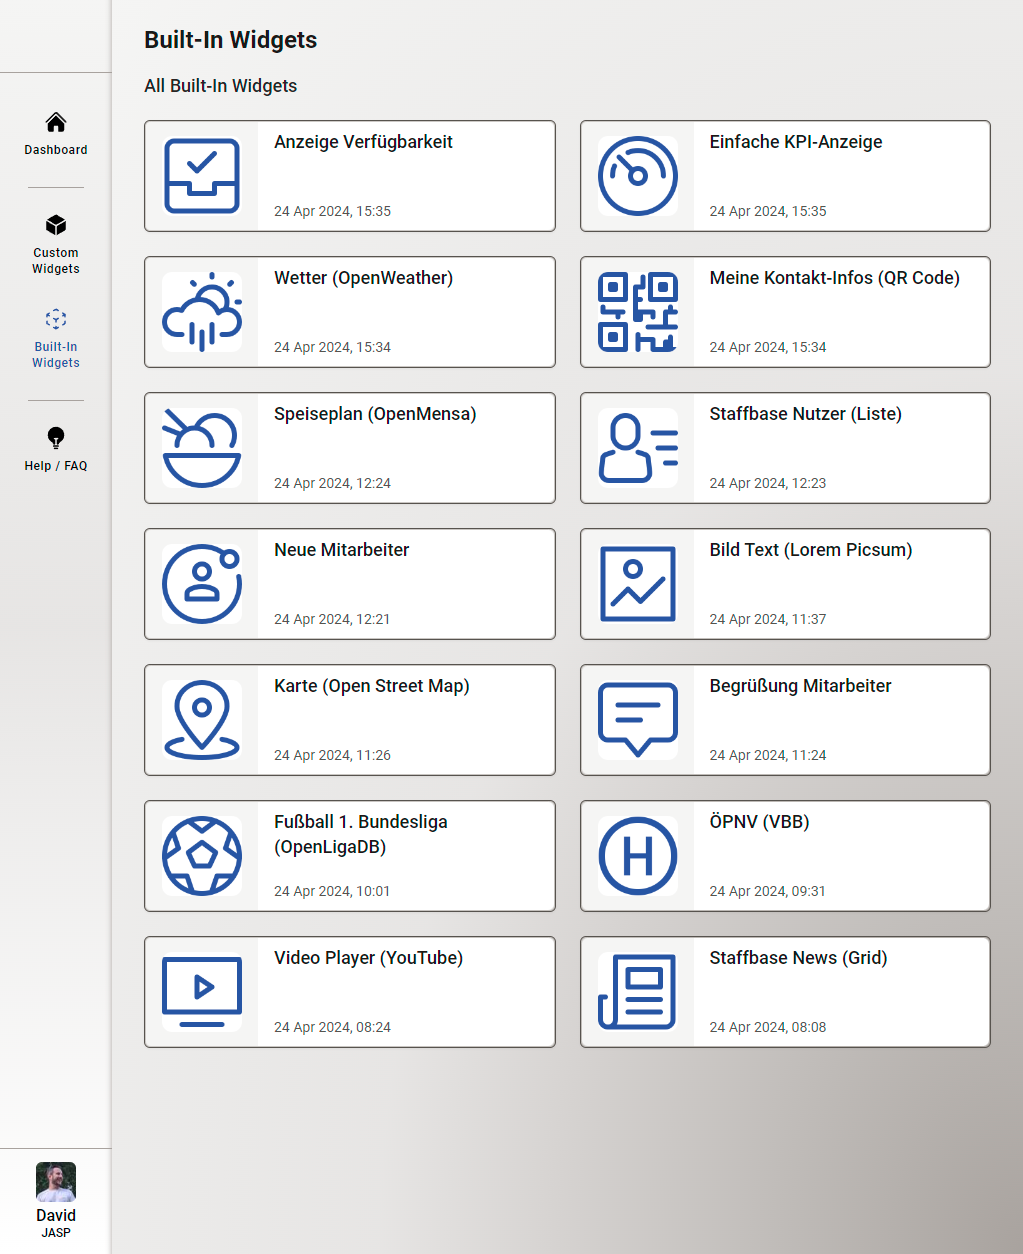Click the newspaper icon of Staffbase News
Screen dimensions: 1023x1254
click(x=637, y=991)
